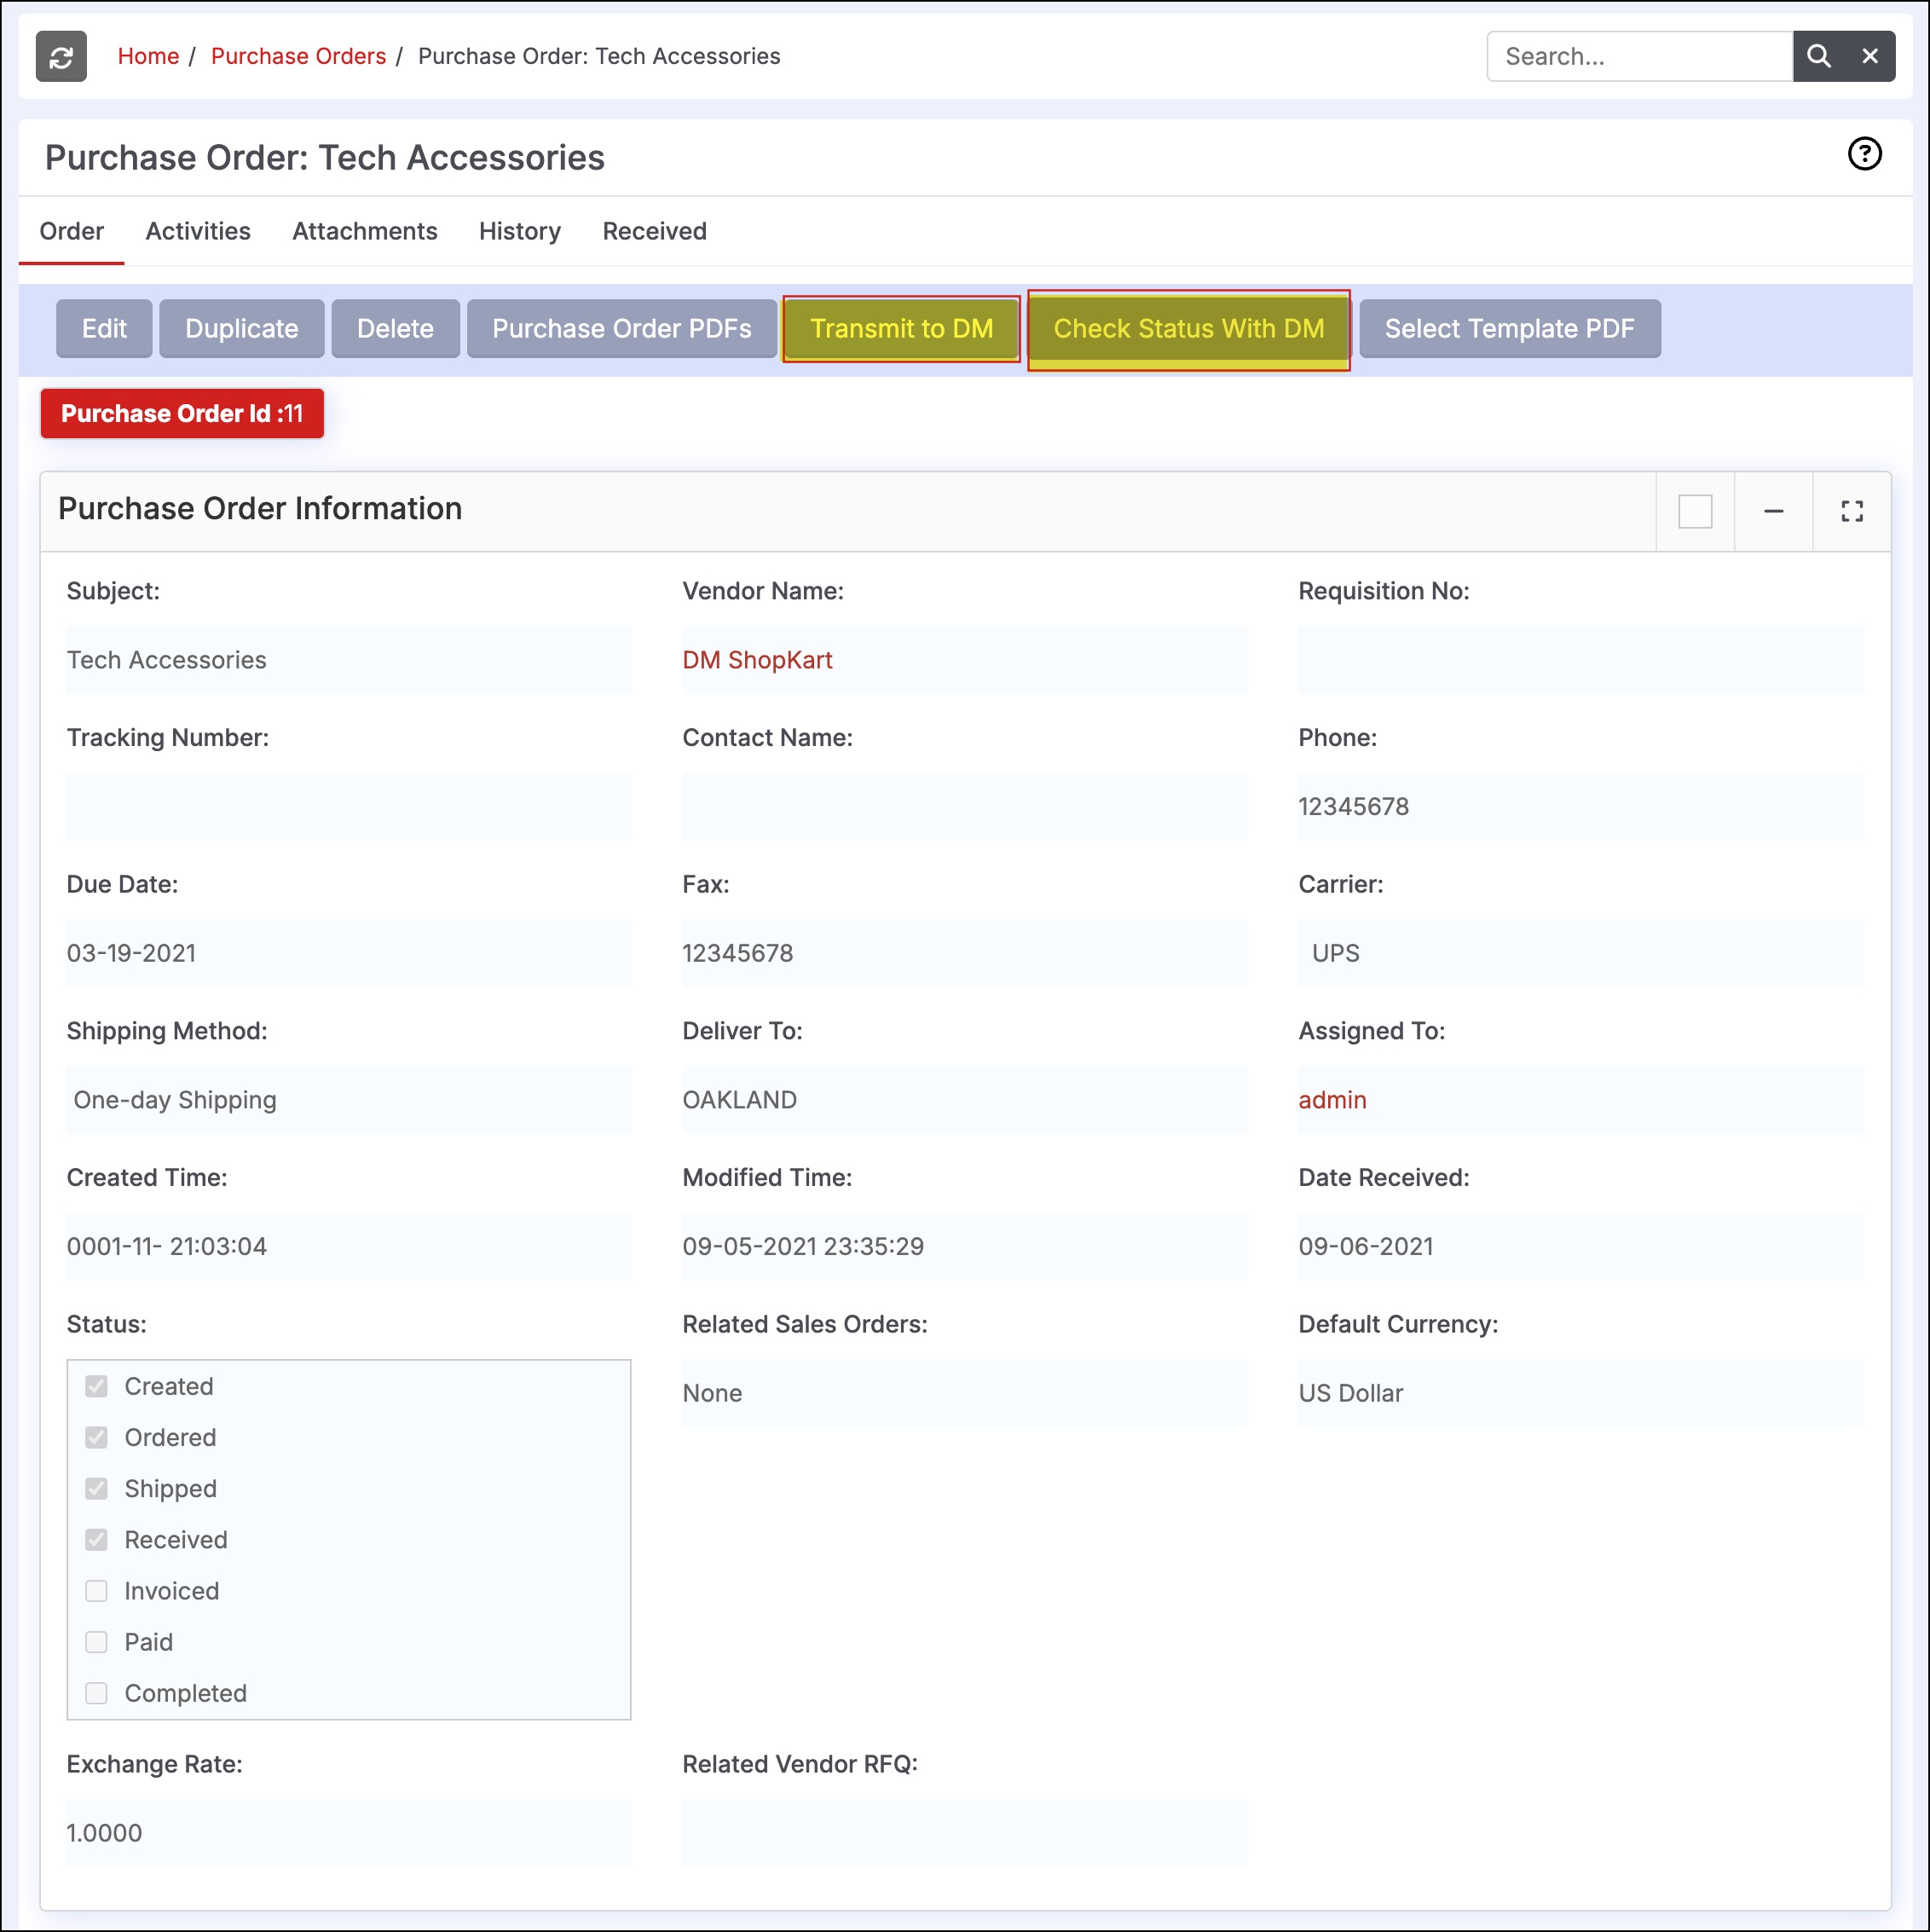Image resolution: width=1930 pixels, height=1932 pixels.
Task: Clear search with the X icon
Action: 1869,56
